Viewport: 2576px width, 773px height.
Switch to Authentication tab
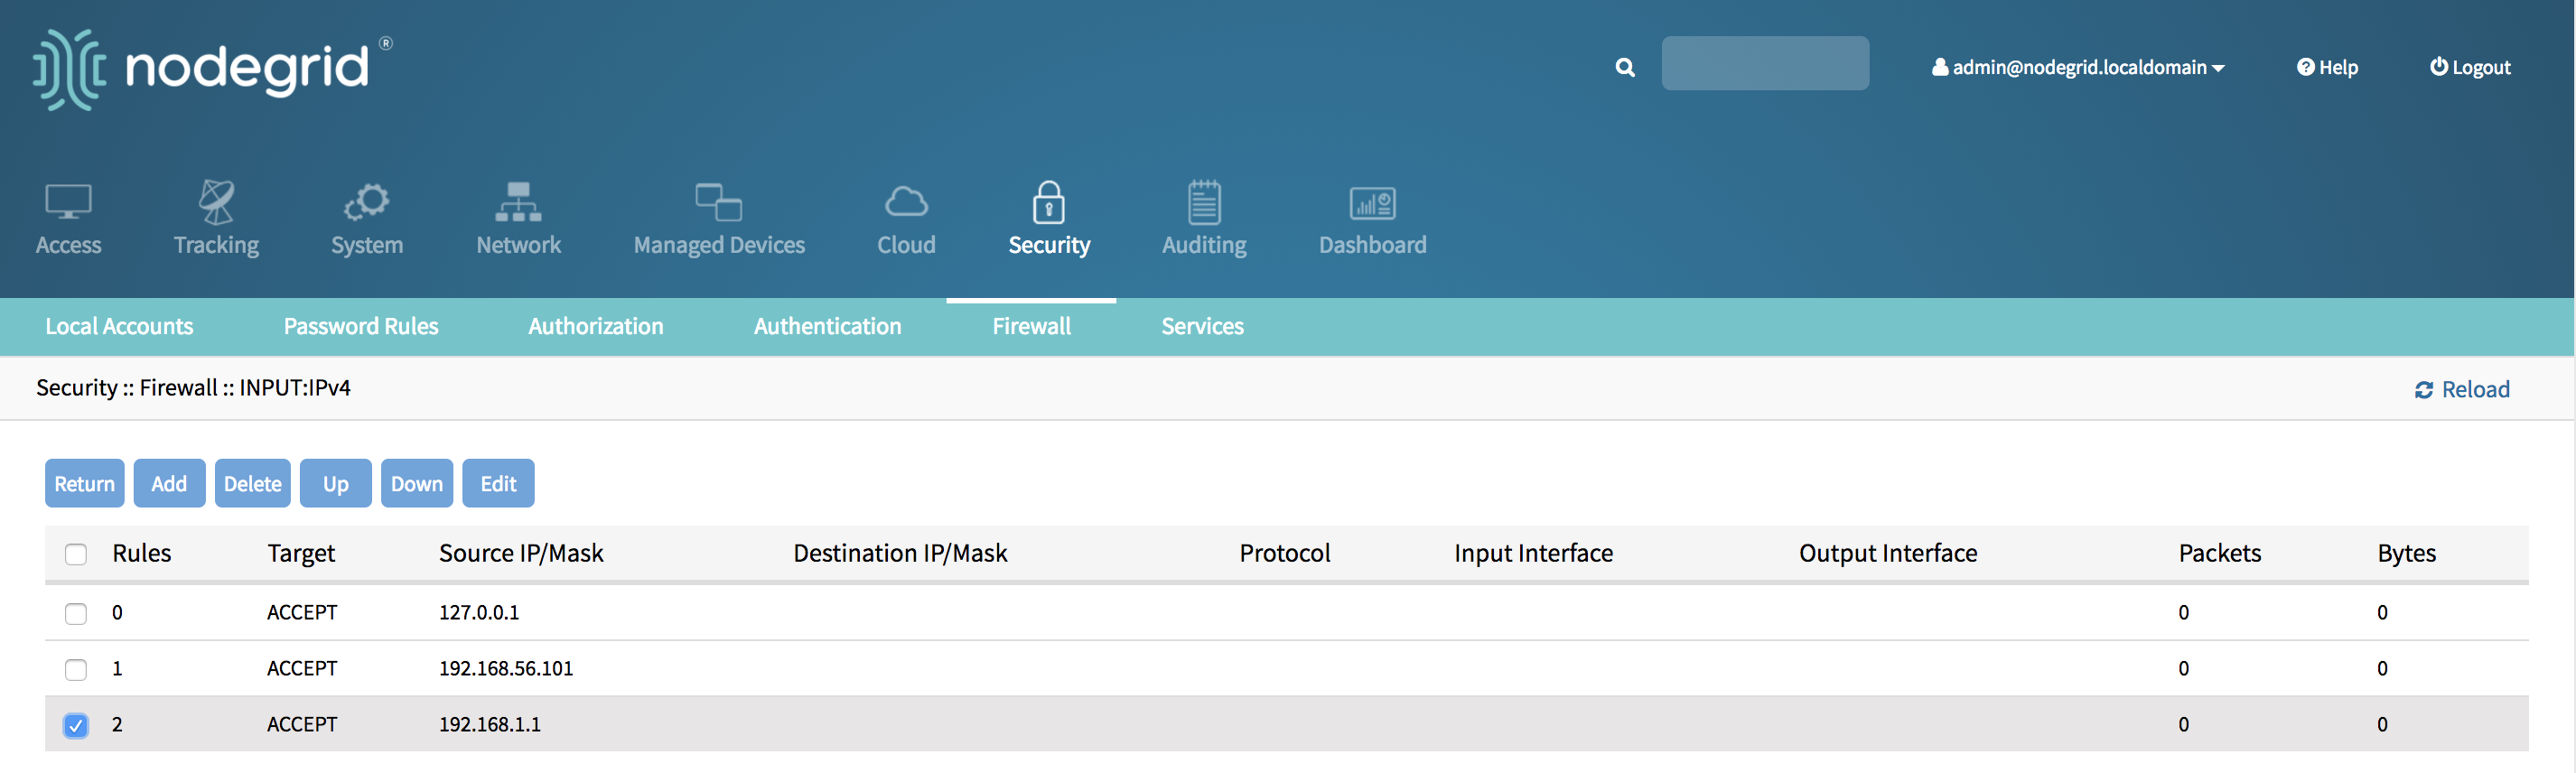click(x=827, y=326)
